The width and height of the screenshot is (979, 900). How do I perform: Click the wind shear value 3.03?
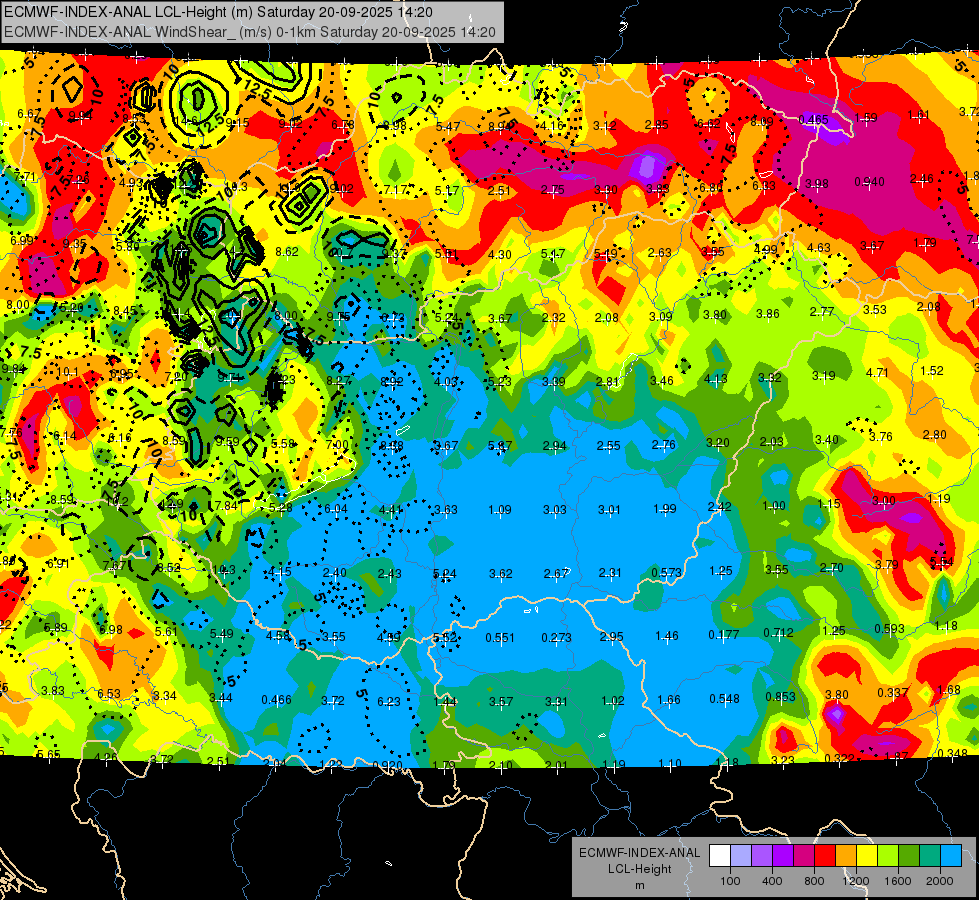tap(554, 510)
